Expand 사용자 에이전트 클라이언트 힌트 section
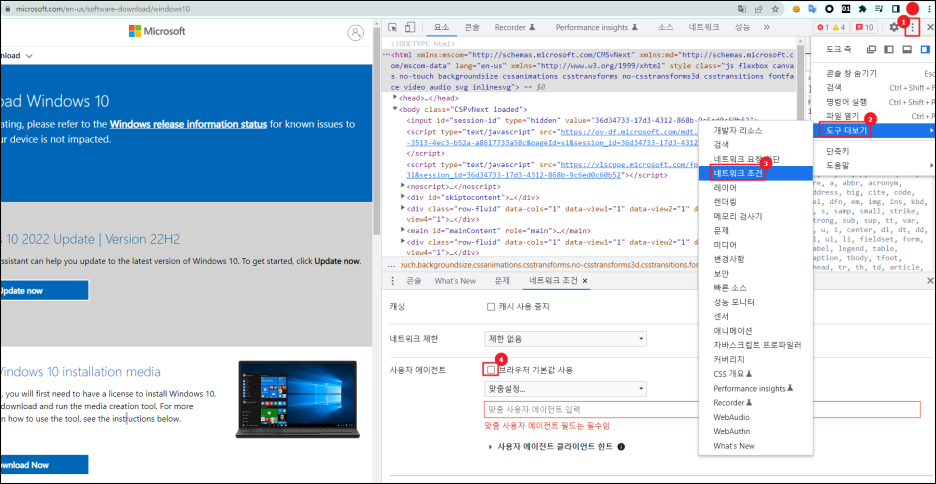This screenshot has height=484, width=936. tap(491, 446)
